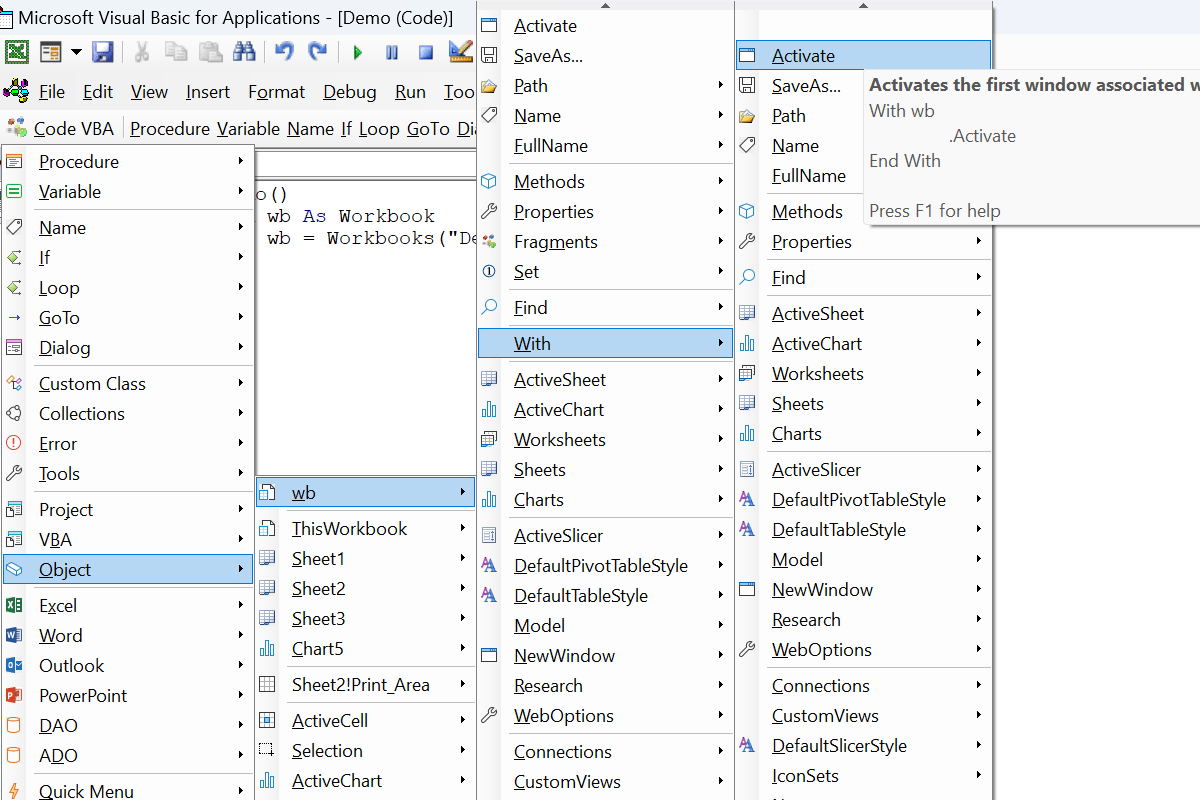Expand the IconSets submenu arrow

point(979,775)
